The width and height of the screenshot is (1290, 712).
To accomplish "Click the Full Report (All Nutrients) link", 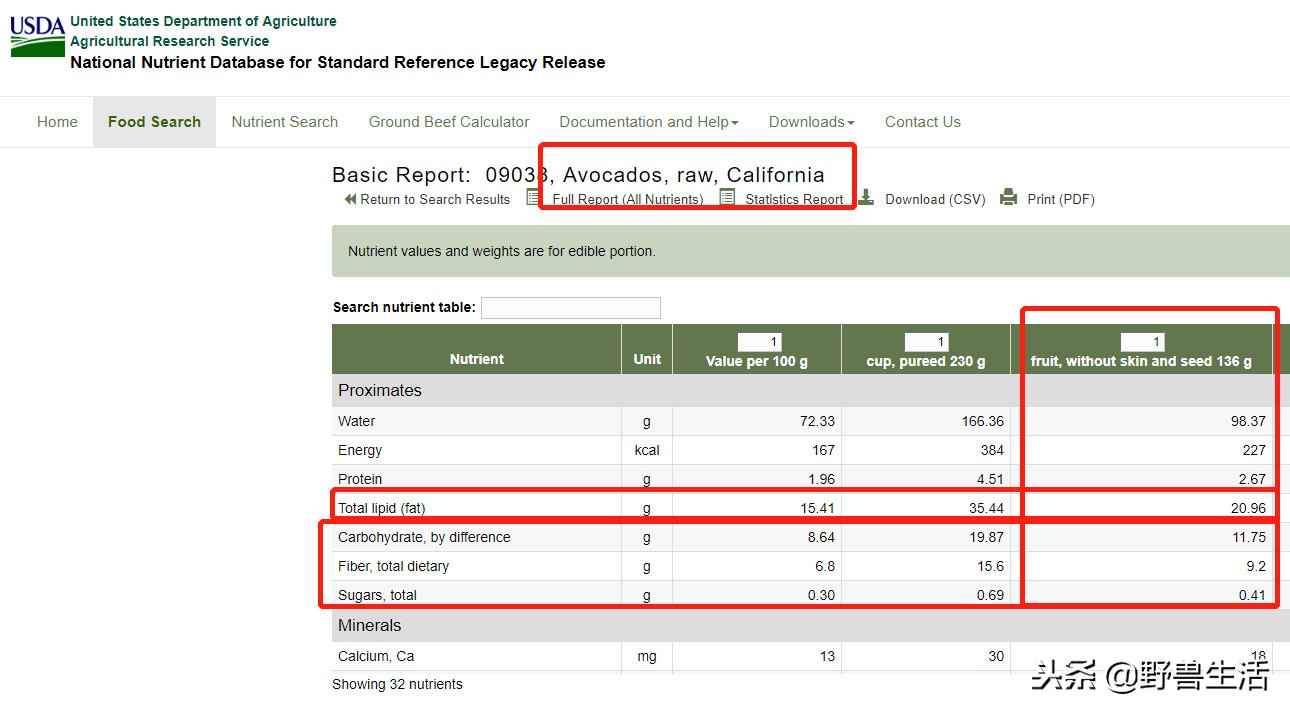I will click(x=627, y=199).
